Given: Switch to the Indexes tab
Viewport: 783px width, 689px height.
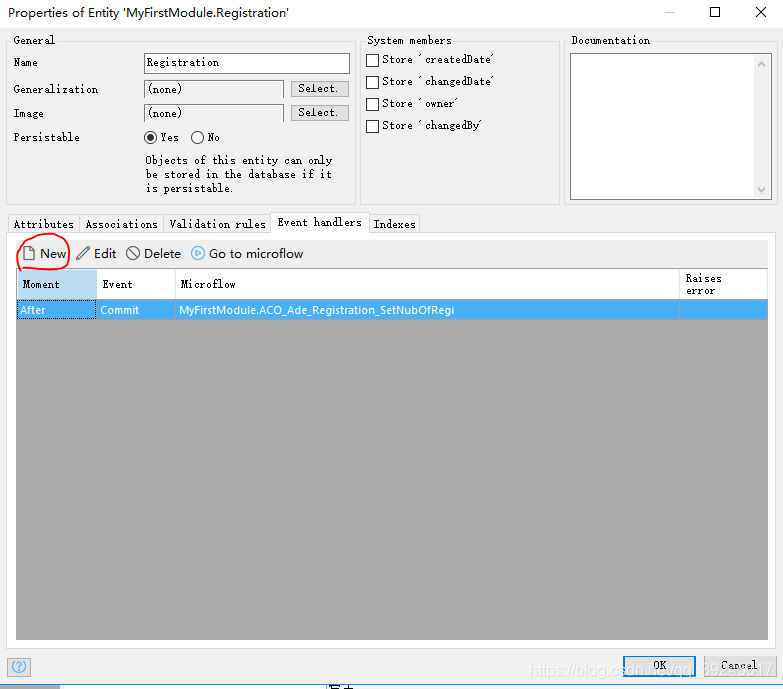Looking at the screenshot, I should click(394, 224).
